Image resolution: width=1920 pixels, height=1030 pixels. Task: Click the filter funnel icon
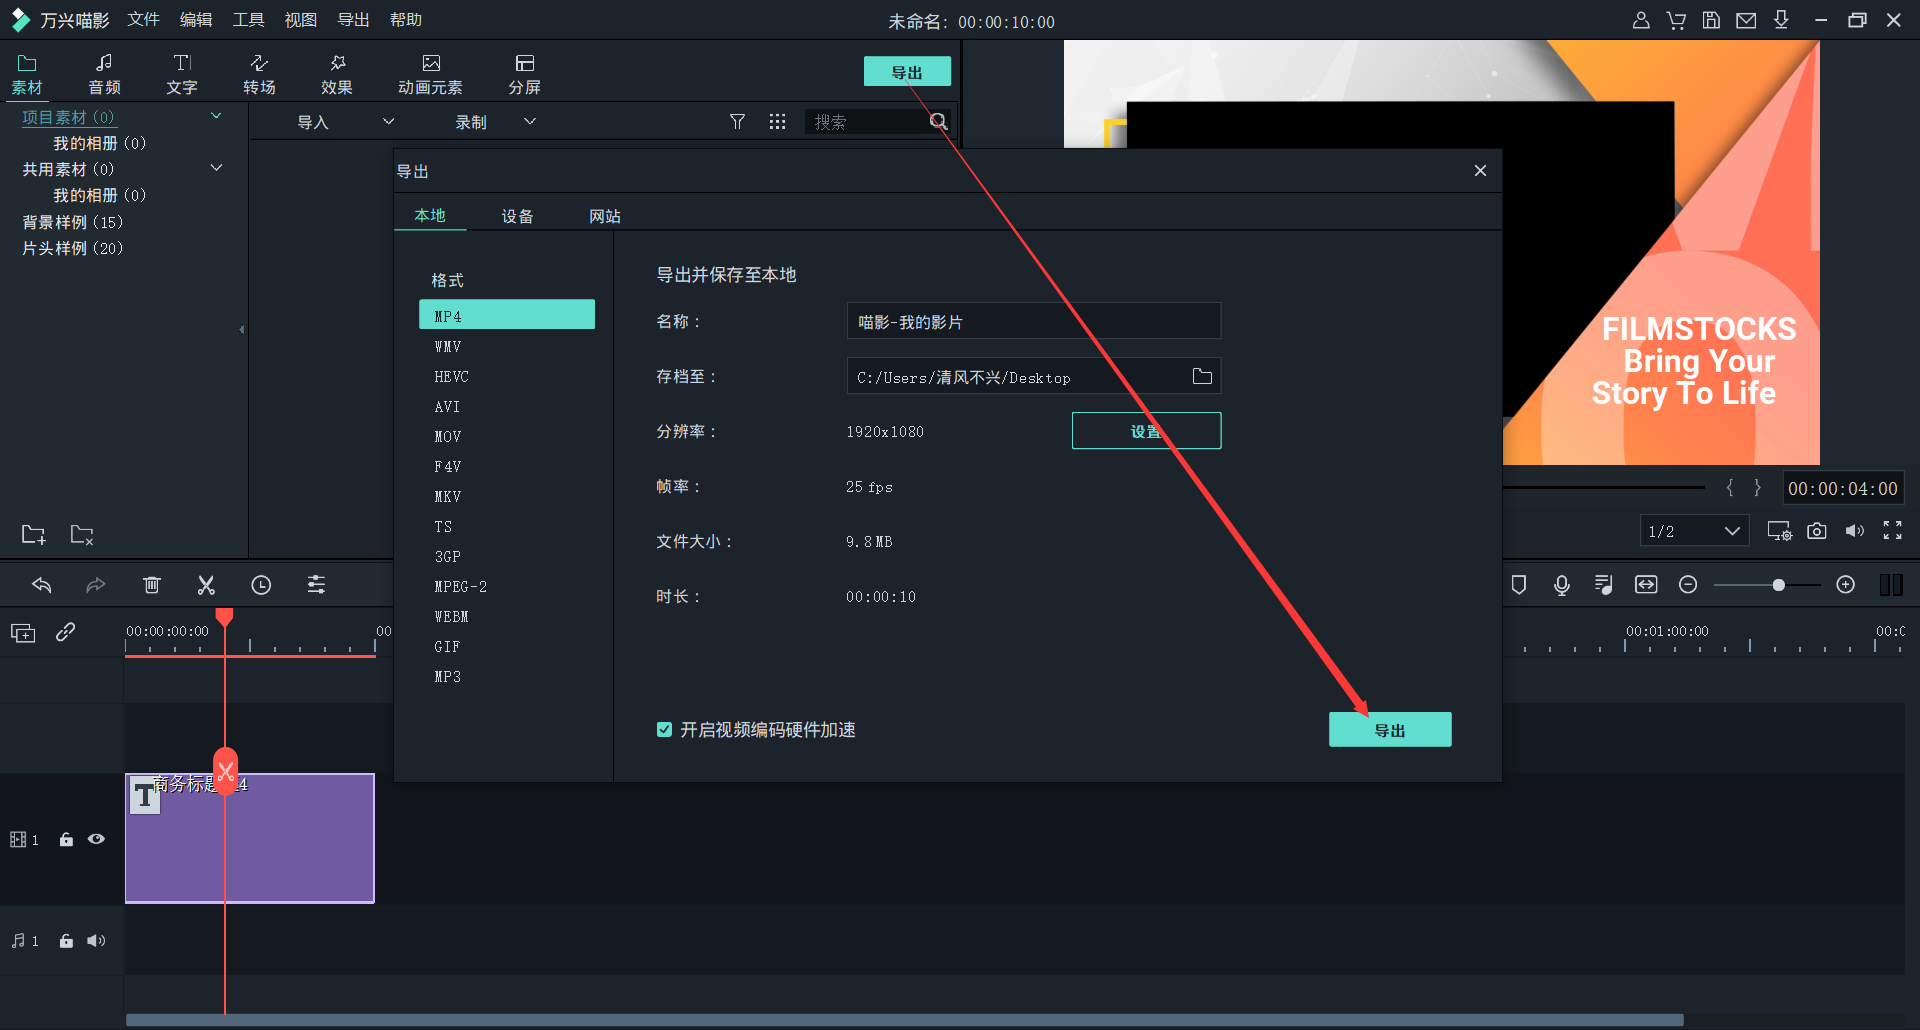point(737,122)
